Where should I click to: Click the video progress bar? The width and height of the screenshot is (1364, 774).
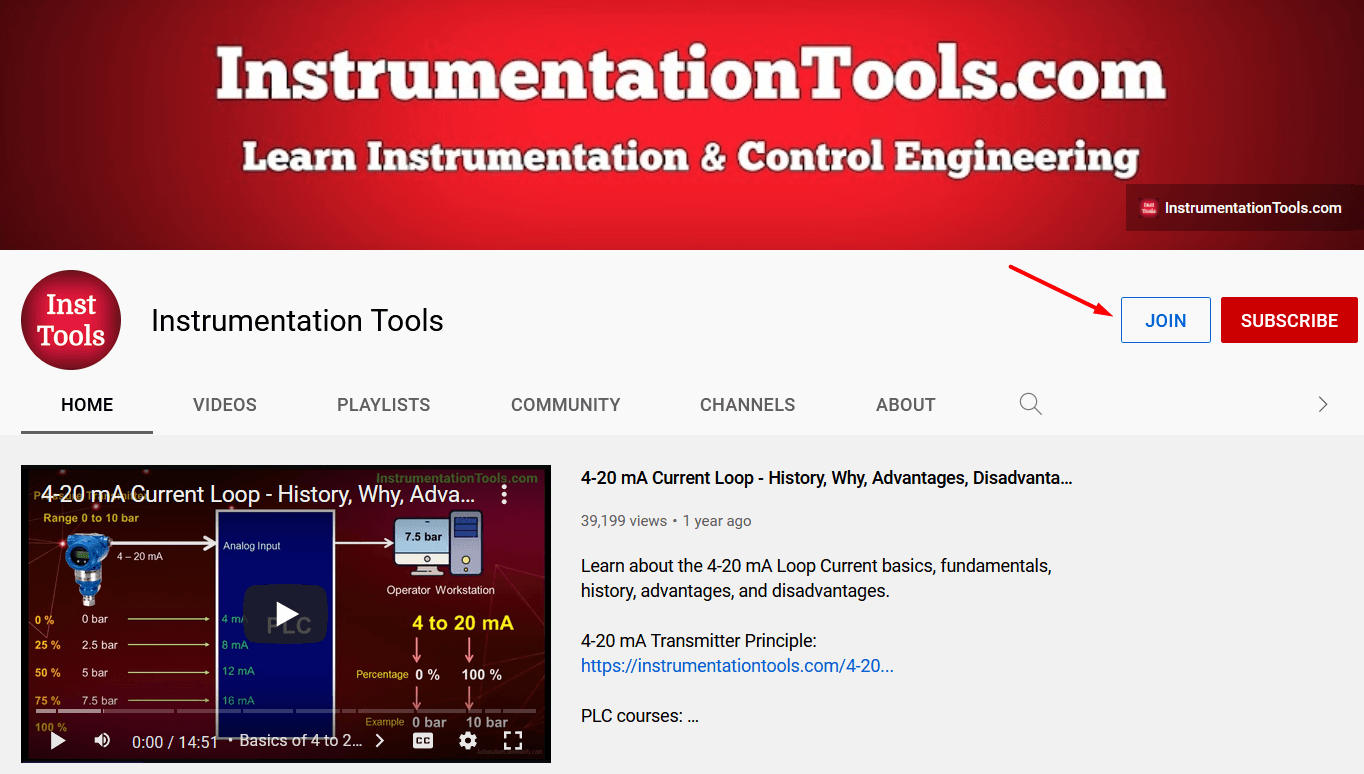click(286, 711)
